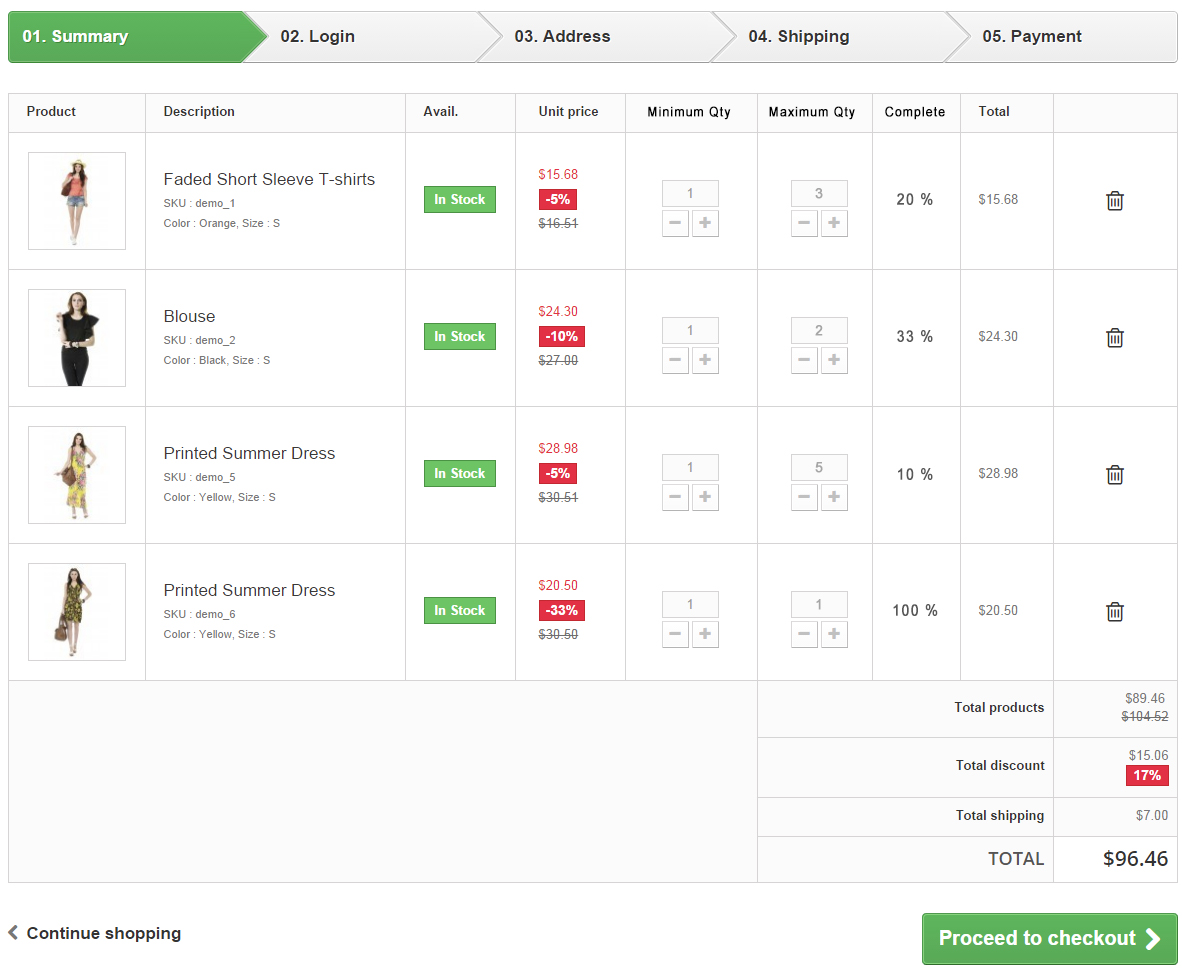Click the Faded Short Sleeve T-shirts title
The image size is (1182, 968).
269,179
